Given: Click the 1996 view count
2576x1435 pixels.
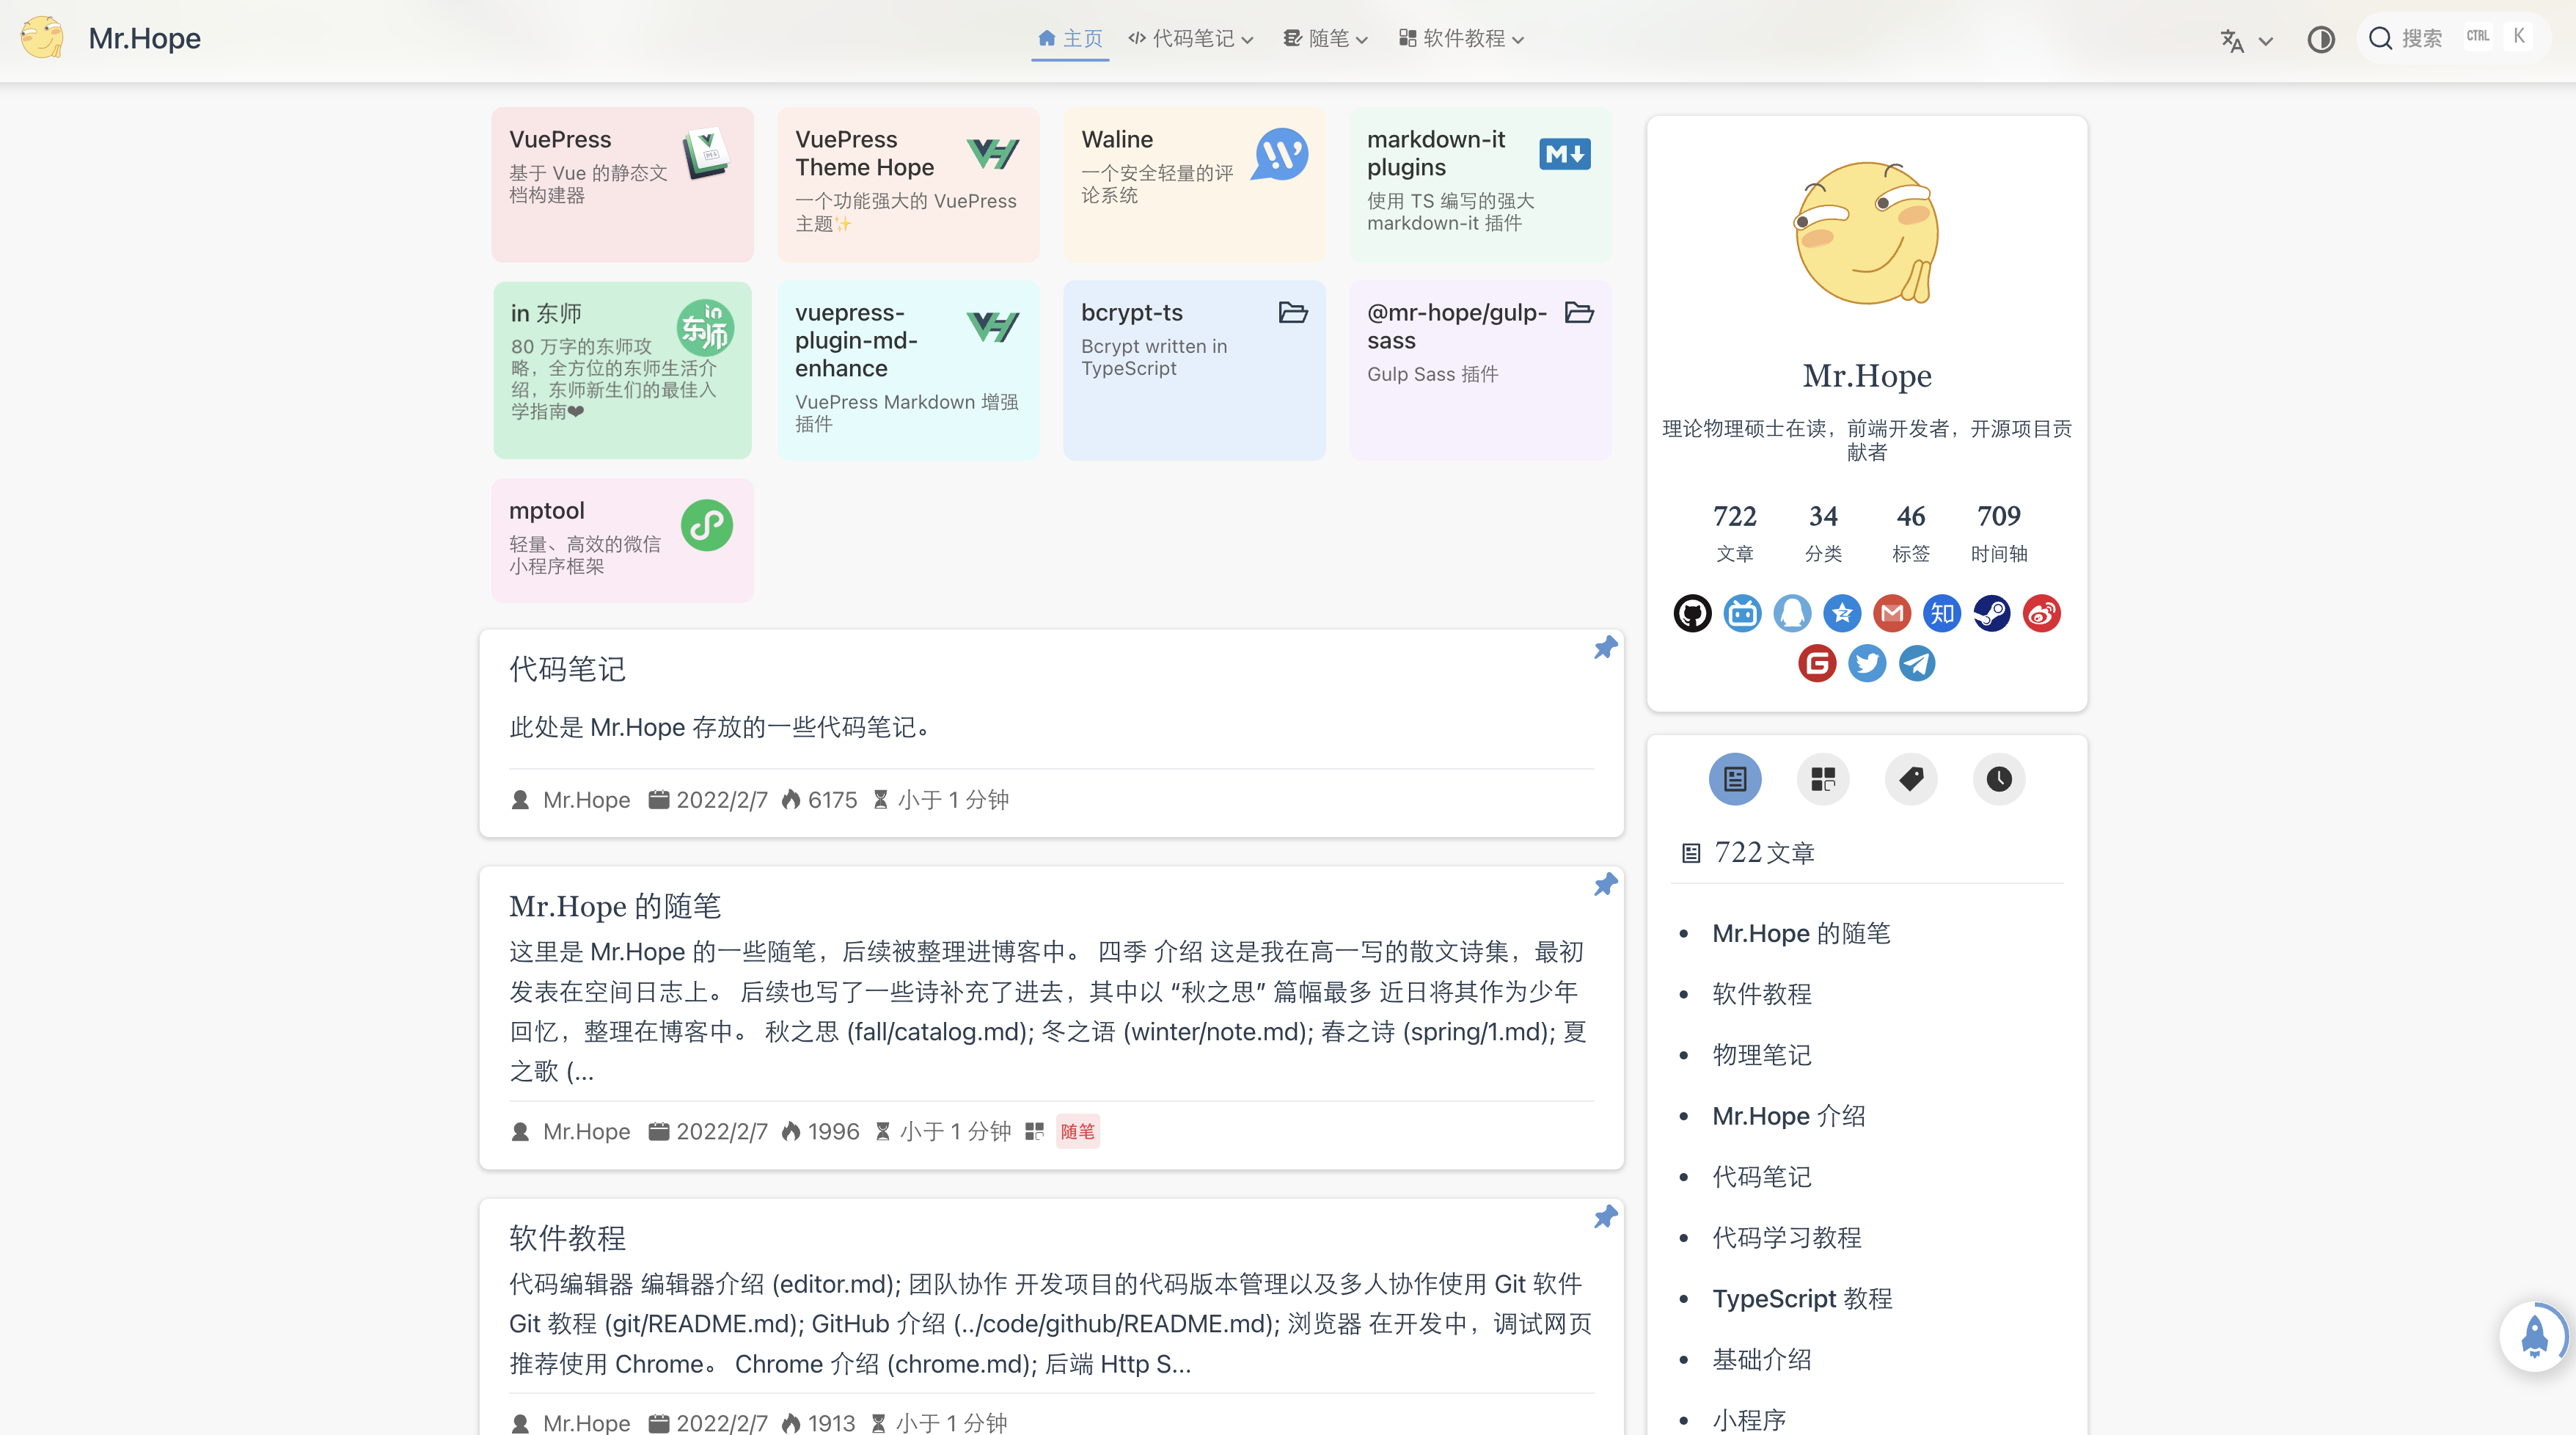Looking at the screenshot, I should pos(820,1132).
